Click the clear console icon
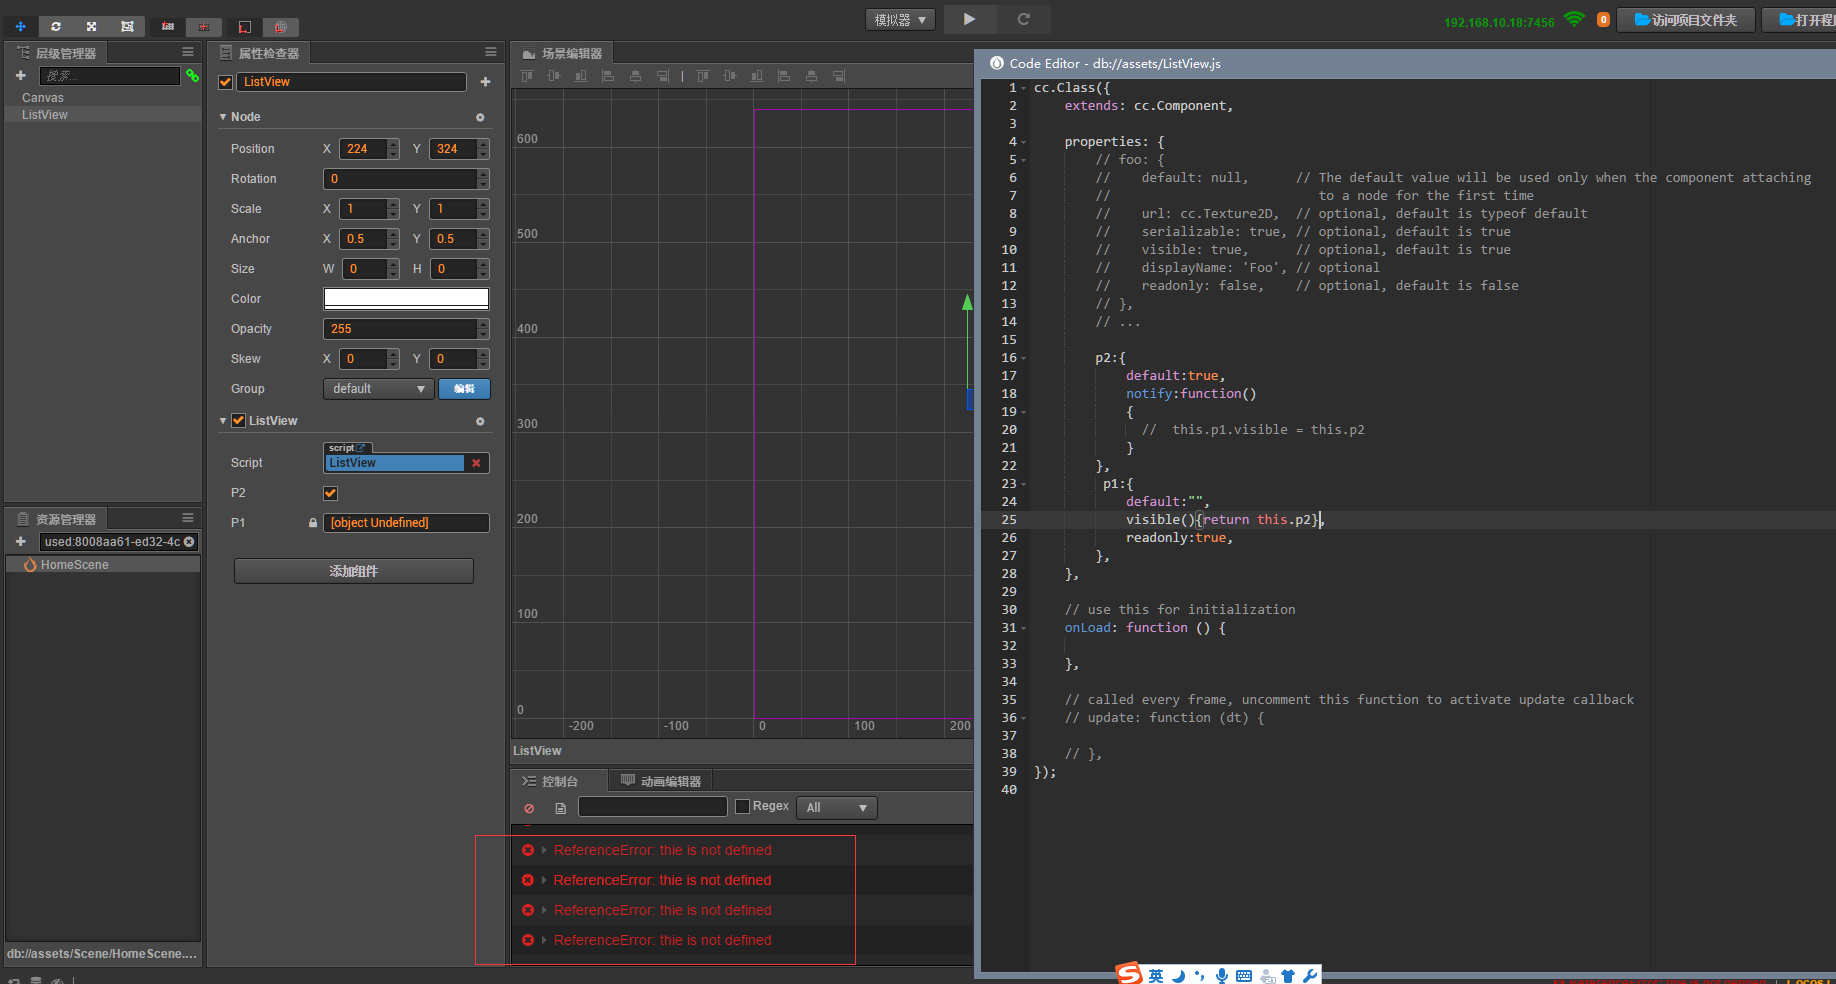The image size is (1836, 984). tap(529, 808)
